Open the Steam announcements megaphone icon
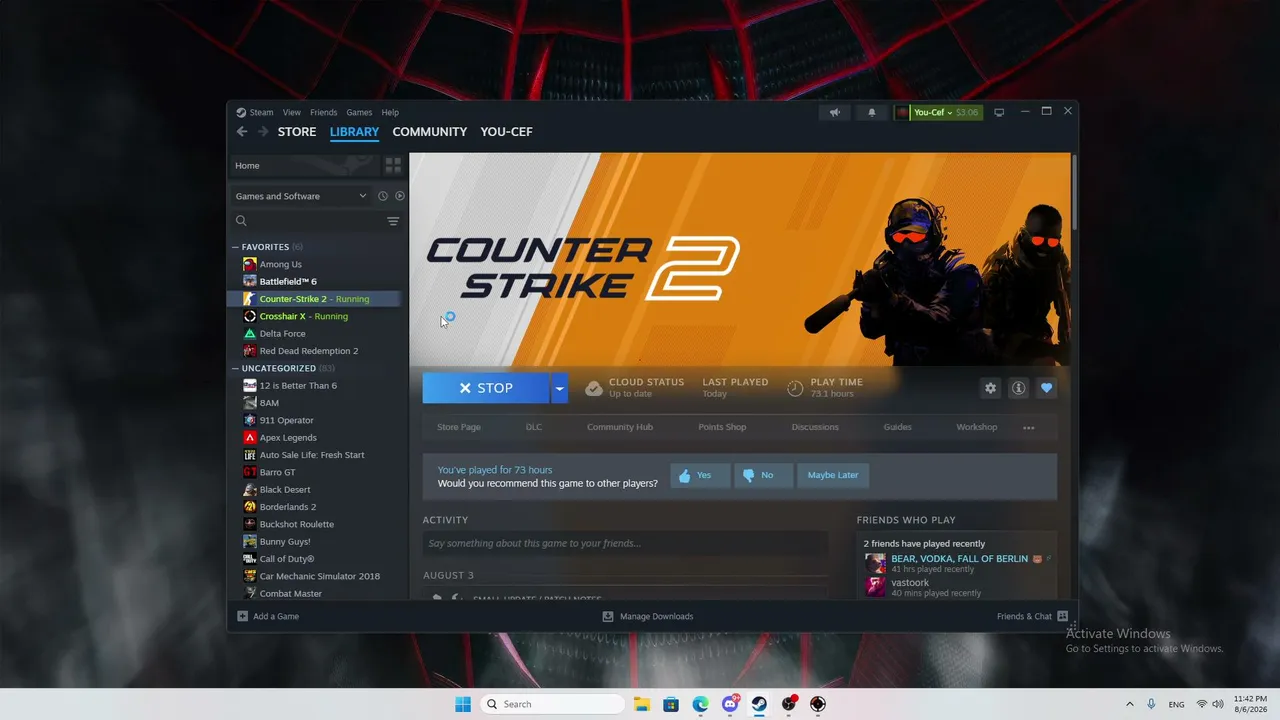The image size is (1280, 720). [835, 112]
